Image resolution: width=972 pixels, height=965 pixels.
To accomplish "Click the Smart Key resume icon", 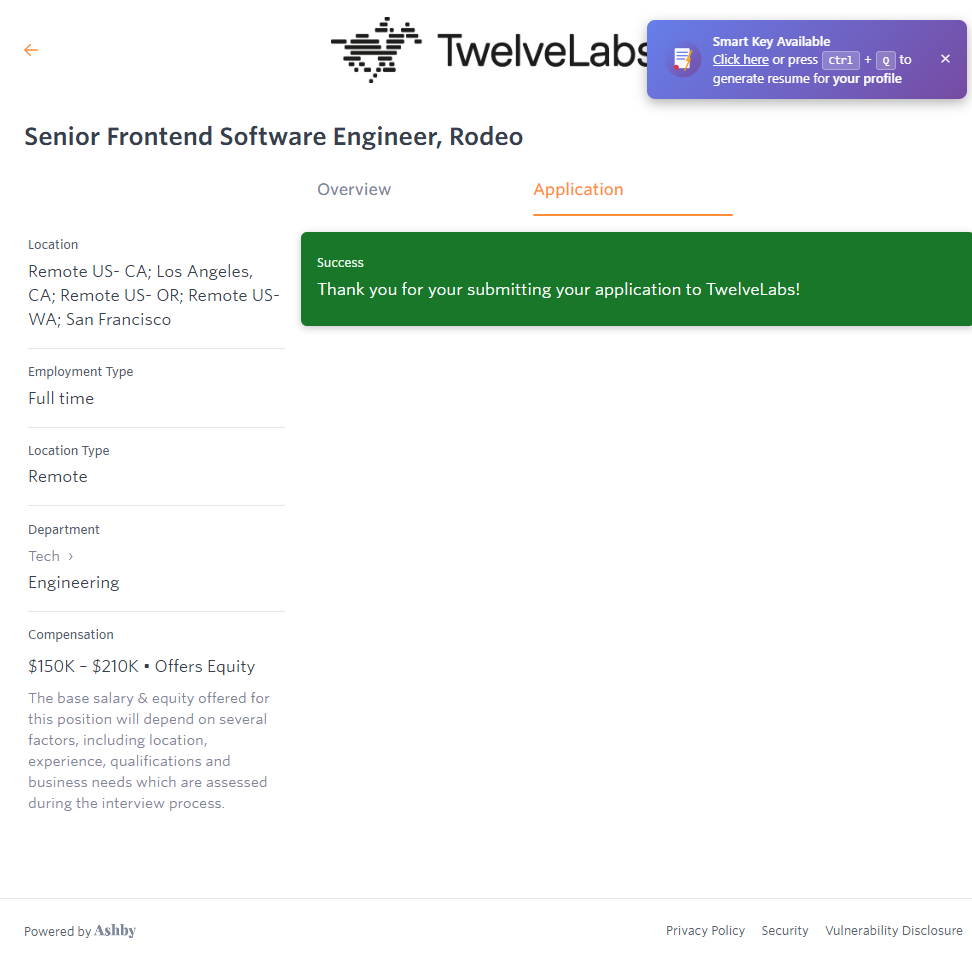I will click(684, 59).
